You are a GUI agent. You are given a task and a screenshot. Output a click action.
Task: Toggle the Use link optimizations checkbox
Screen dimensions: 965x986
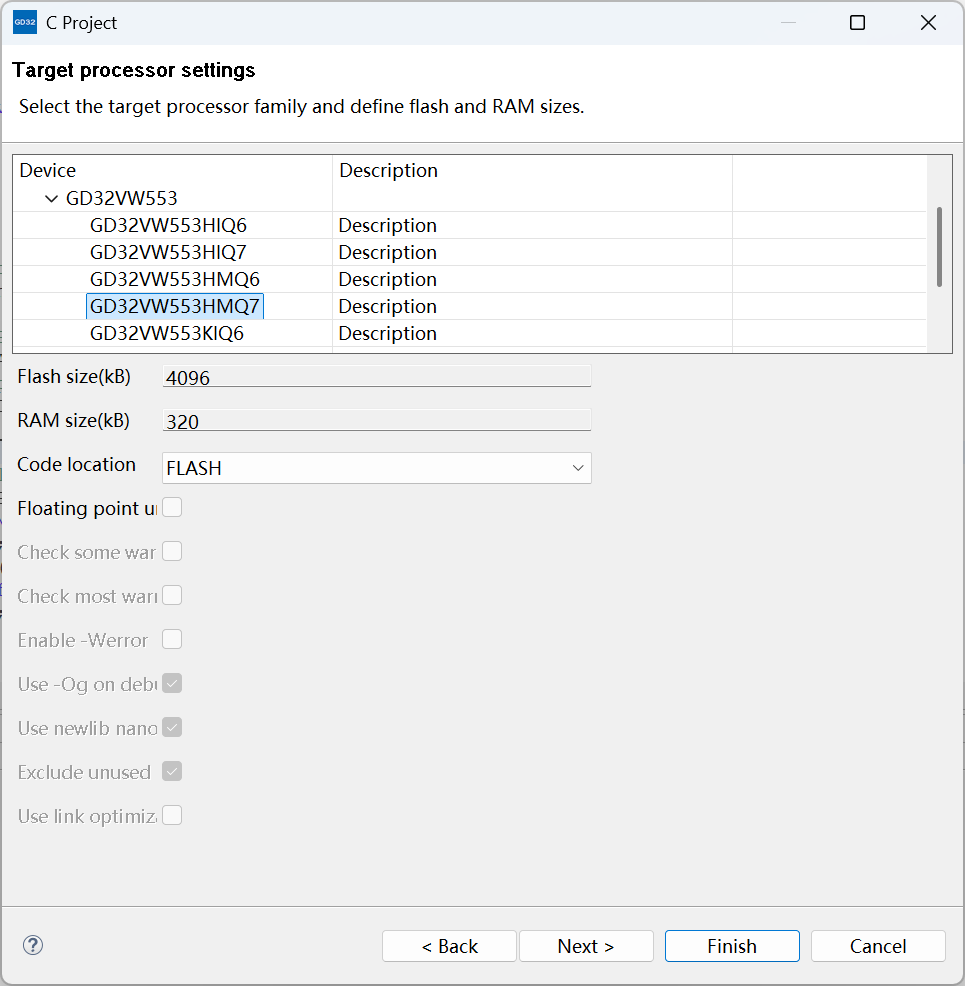pos(172,816)
